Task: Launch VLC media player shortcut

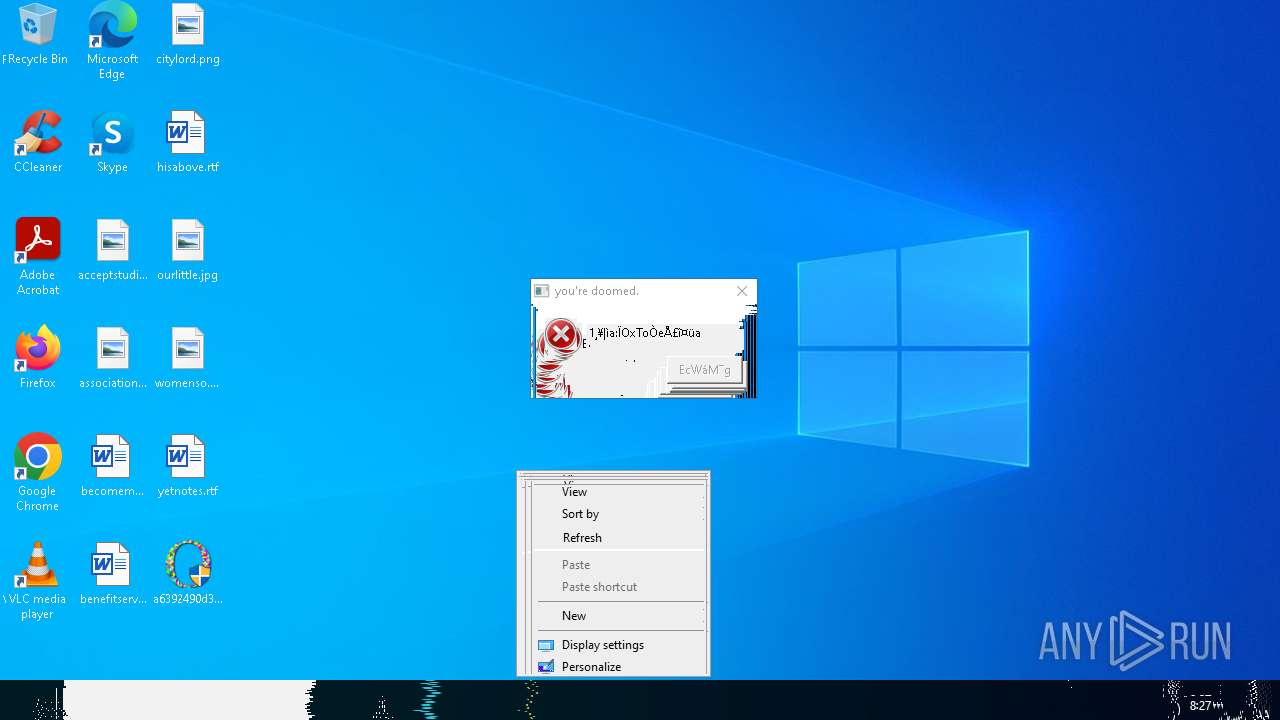Action: click(37, 582)
